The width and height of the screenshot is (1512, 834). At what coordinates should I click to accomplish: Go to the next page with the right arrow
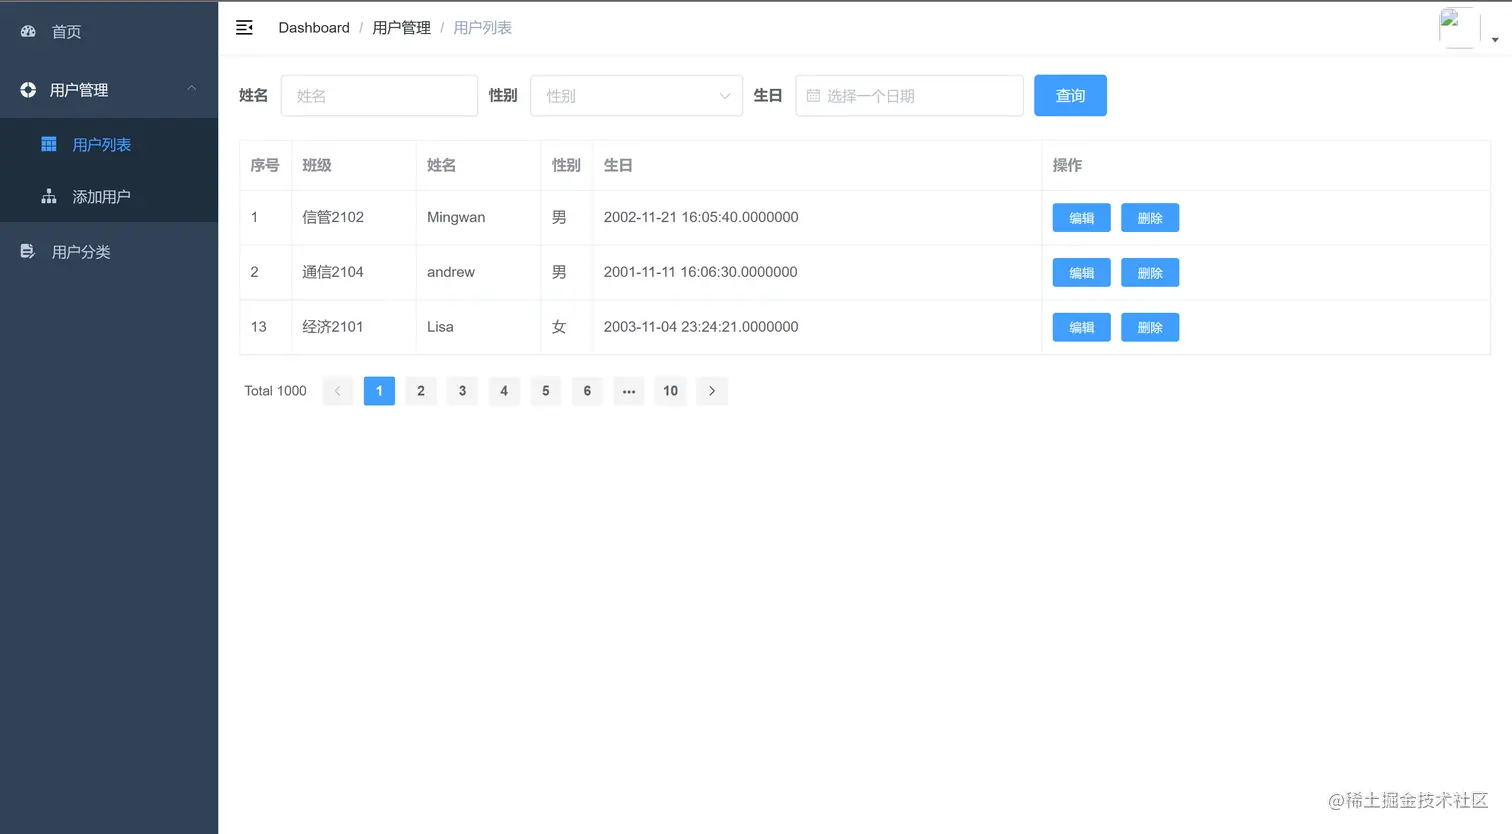point(712,391)
